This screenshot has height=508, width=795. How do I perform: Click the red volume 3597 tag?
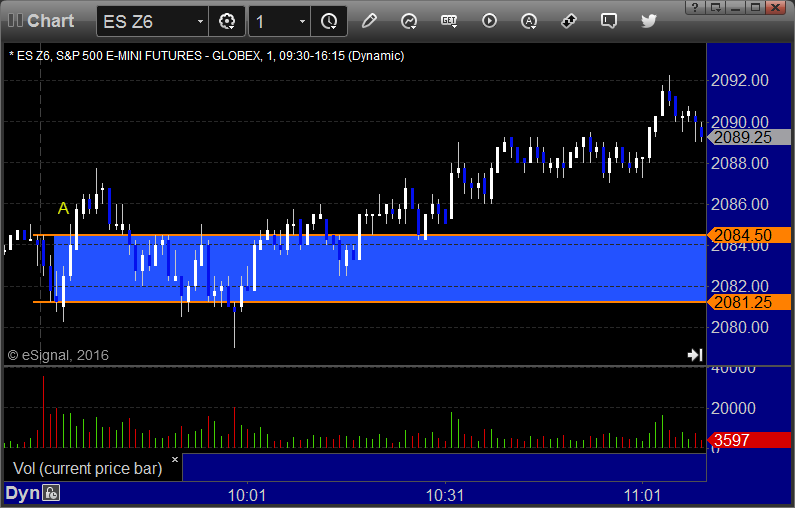click(x=749, y=440)
